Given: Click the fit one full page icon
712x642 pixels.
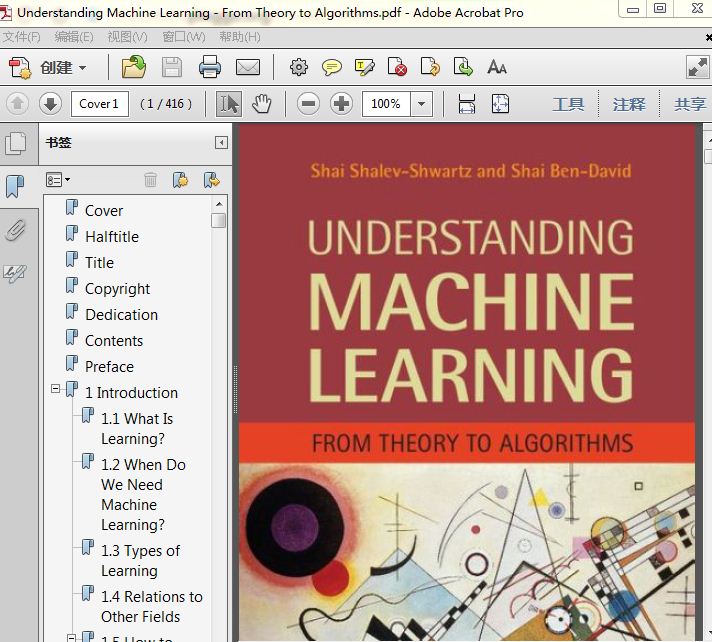Looking at the screenshot, I should coord(500,104).
